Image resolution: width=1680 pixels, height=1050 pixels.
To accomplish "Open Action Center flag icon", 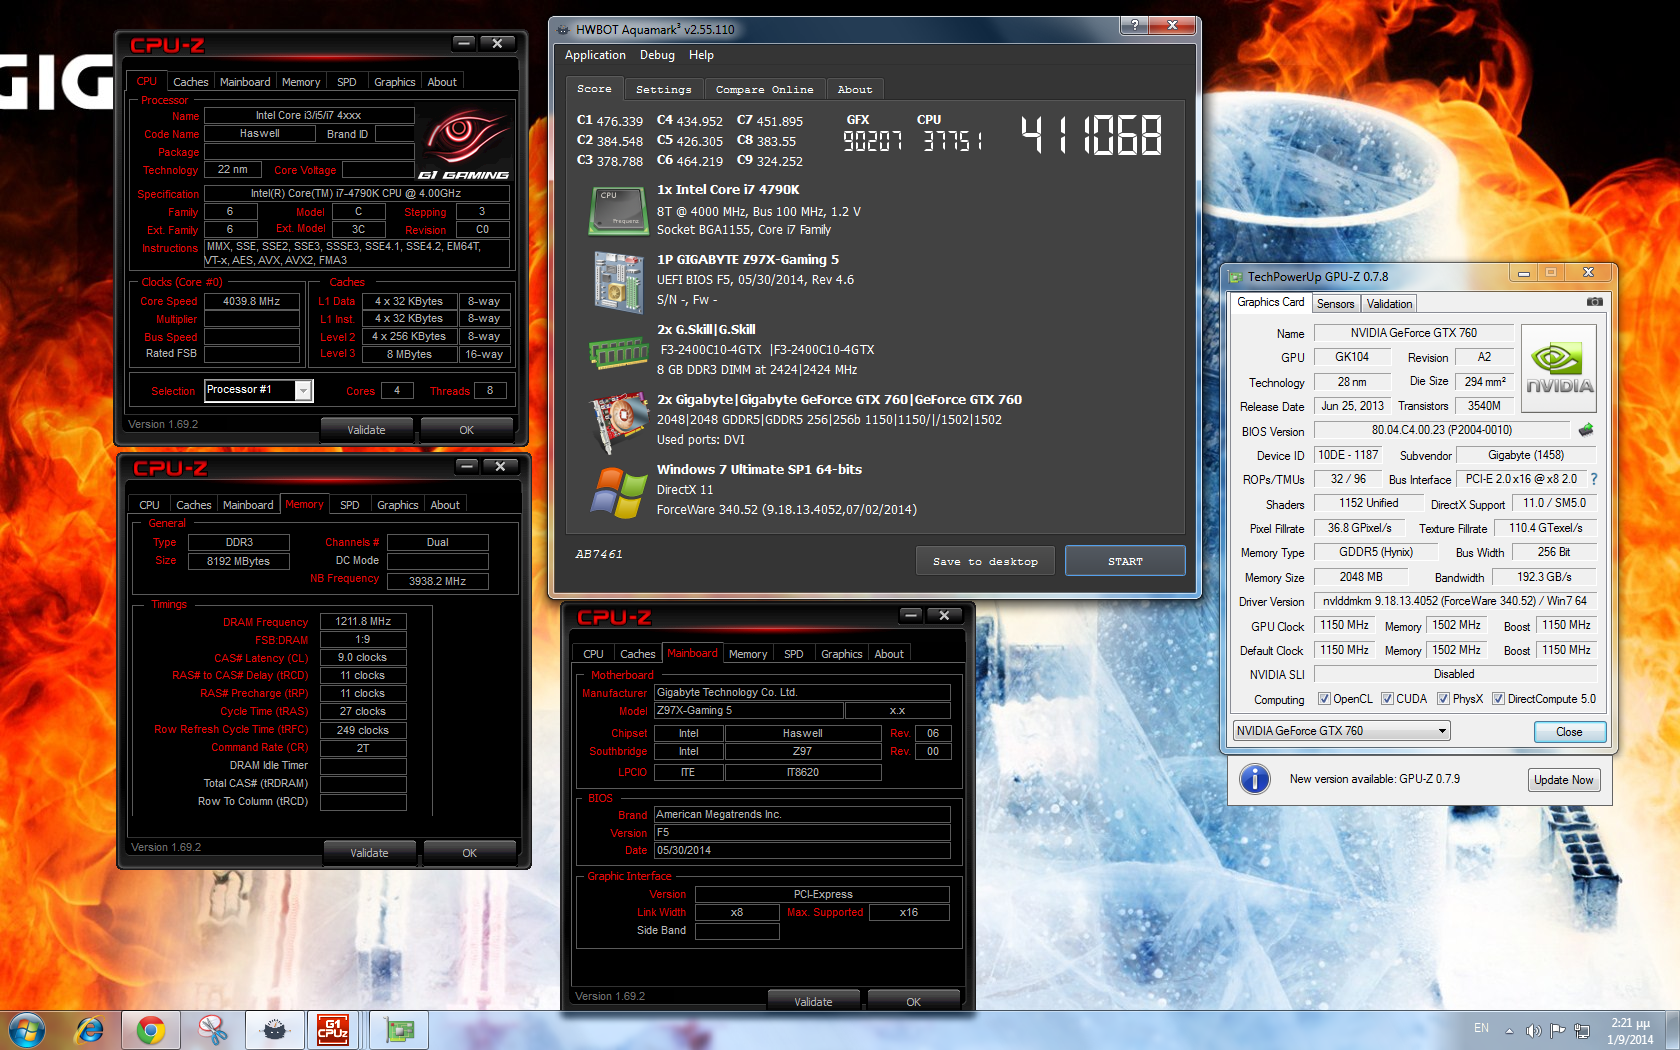I will coord(1557,1030).
